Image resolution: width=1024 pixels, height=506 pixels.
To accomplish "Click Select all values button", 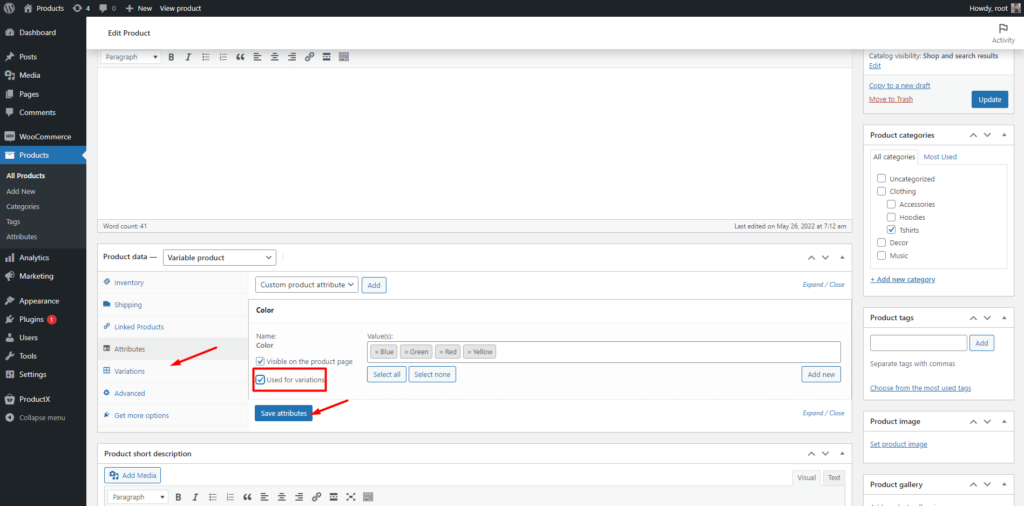I will 387,375.
